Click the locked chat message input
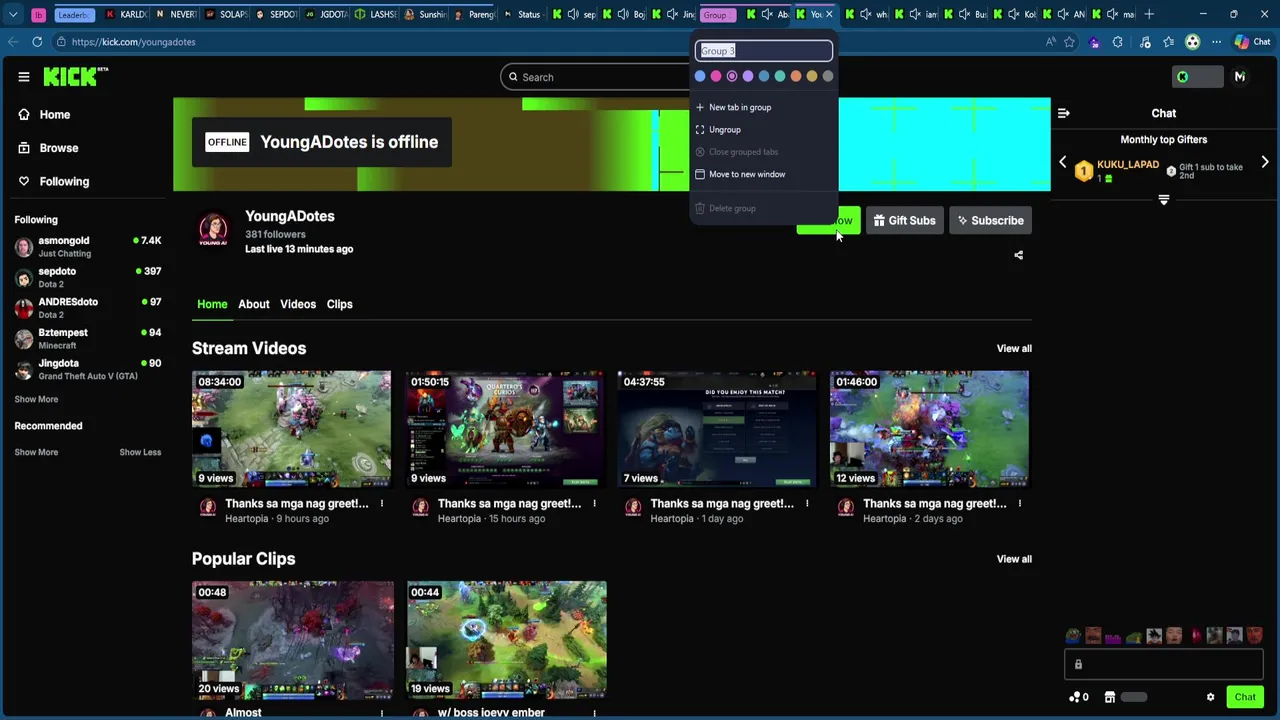The width and height of the screenshot is (1280, 720). [1163, 664]
